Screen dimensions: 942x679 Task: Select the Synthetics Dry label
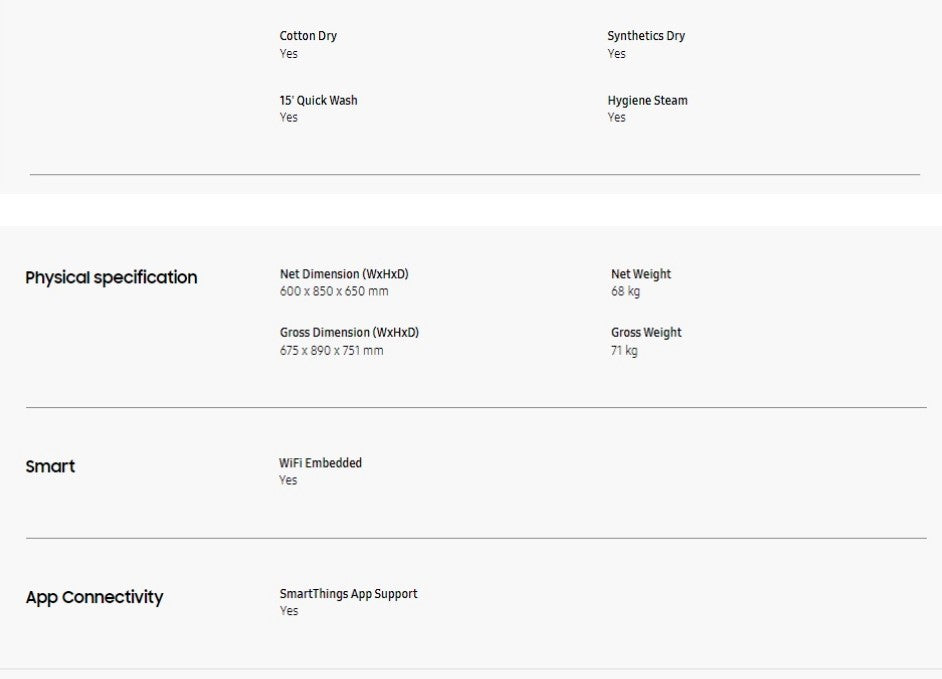(x=646, y=36)
